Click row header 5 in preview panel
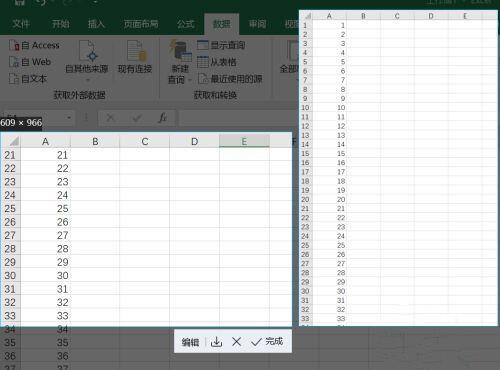 [305, 62]
